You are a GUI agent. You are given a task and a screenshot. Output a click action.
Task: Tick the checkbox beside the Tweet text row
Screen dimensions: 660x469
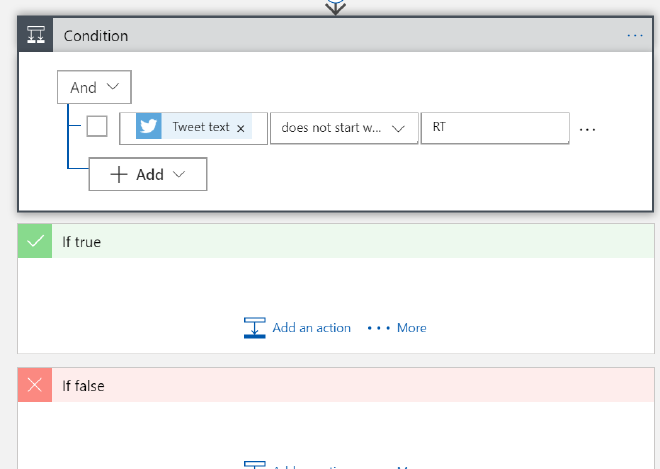(x=97, y=127)
